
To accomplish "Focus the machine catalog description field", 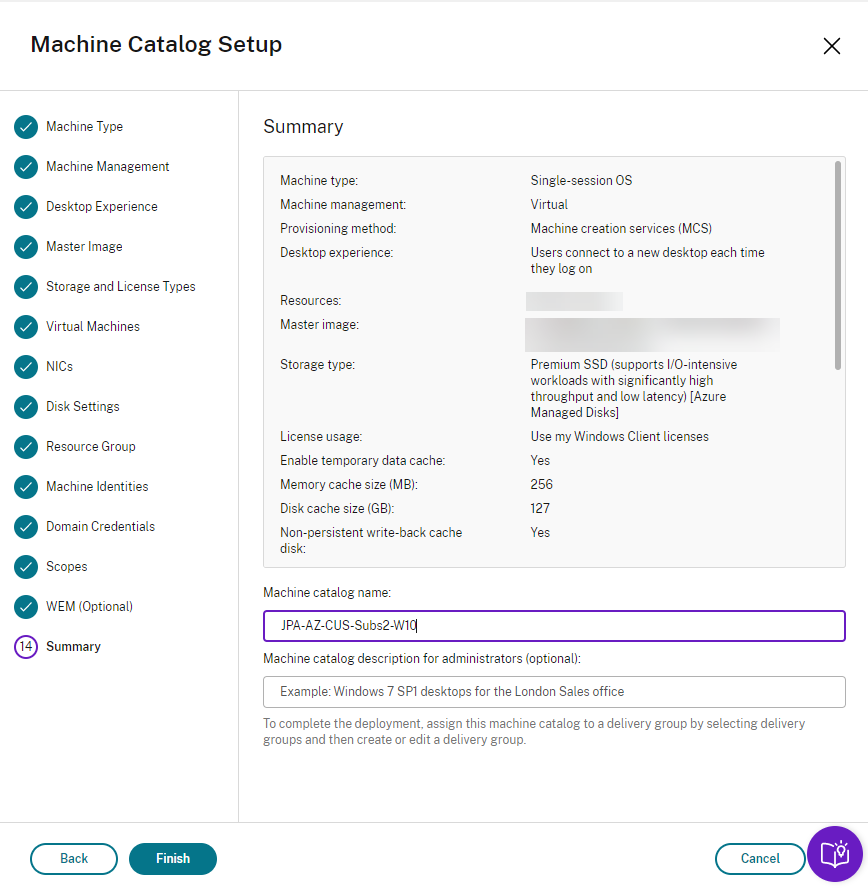I will (554, 692).
